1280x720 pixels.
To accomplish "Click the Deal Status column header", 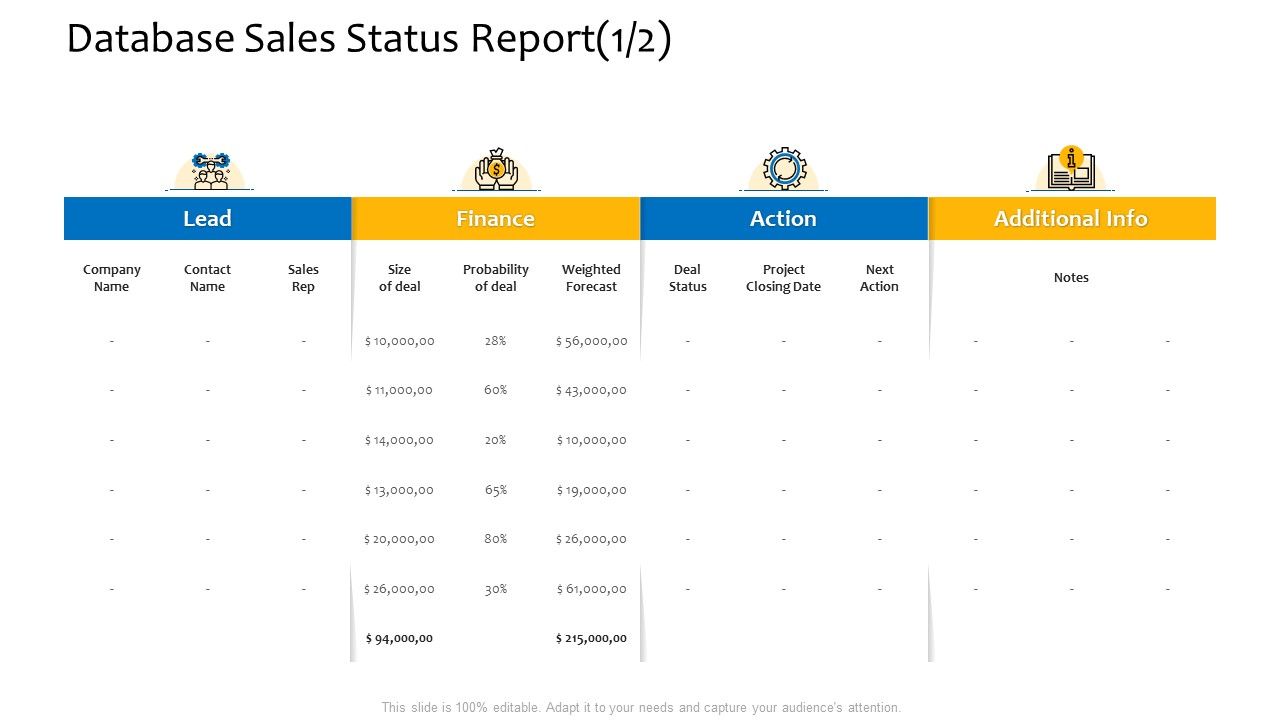I will pos(688,278).
